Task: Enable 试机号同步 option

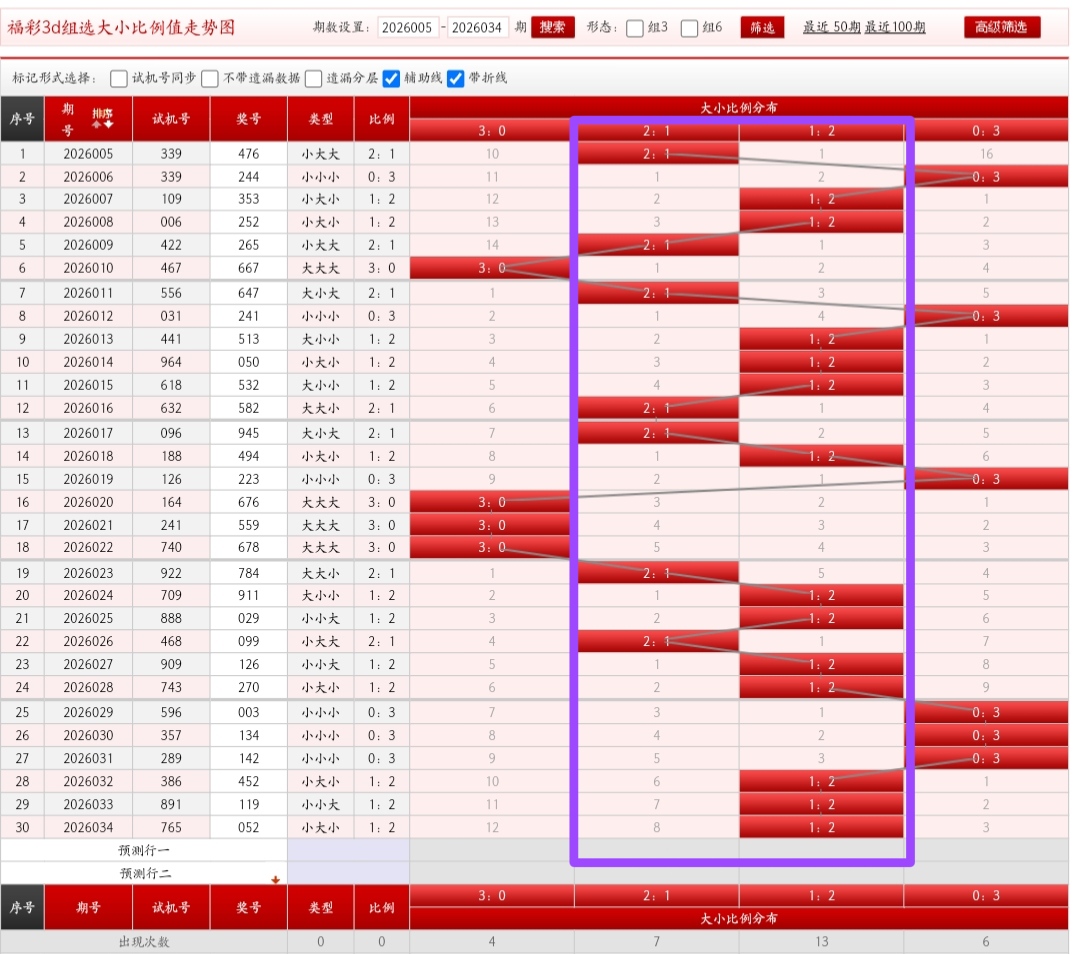Action: click(119, 78)
